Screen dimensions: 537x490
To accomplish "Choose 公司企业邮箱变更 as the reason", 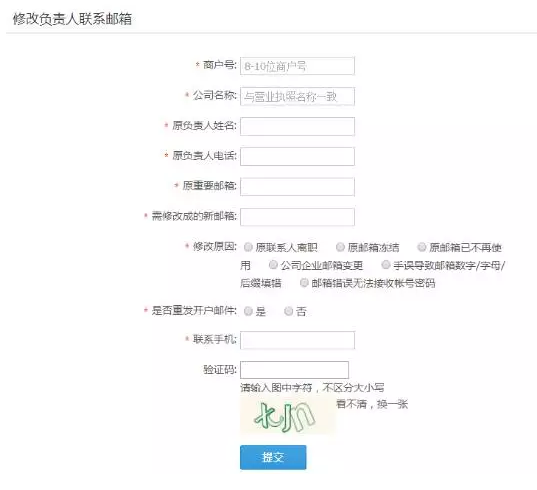I will 273,265.
